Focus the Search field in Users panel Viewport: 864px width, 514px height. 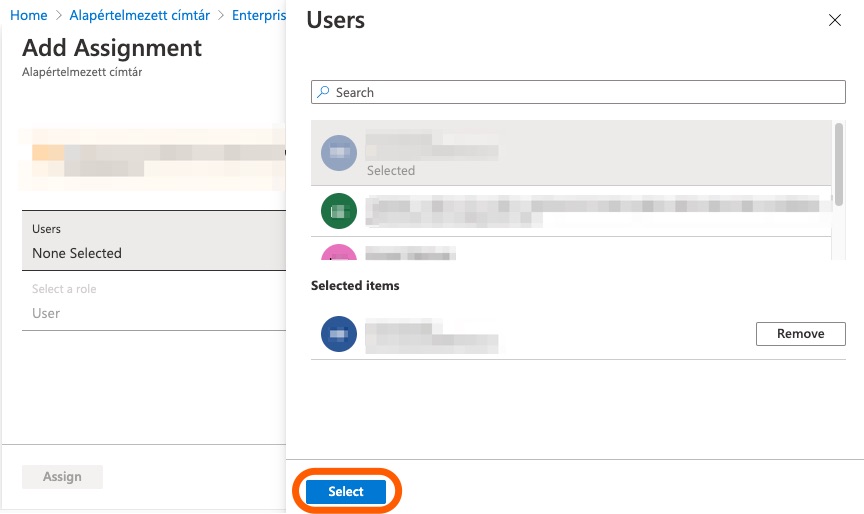[578, 92]
